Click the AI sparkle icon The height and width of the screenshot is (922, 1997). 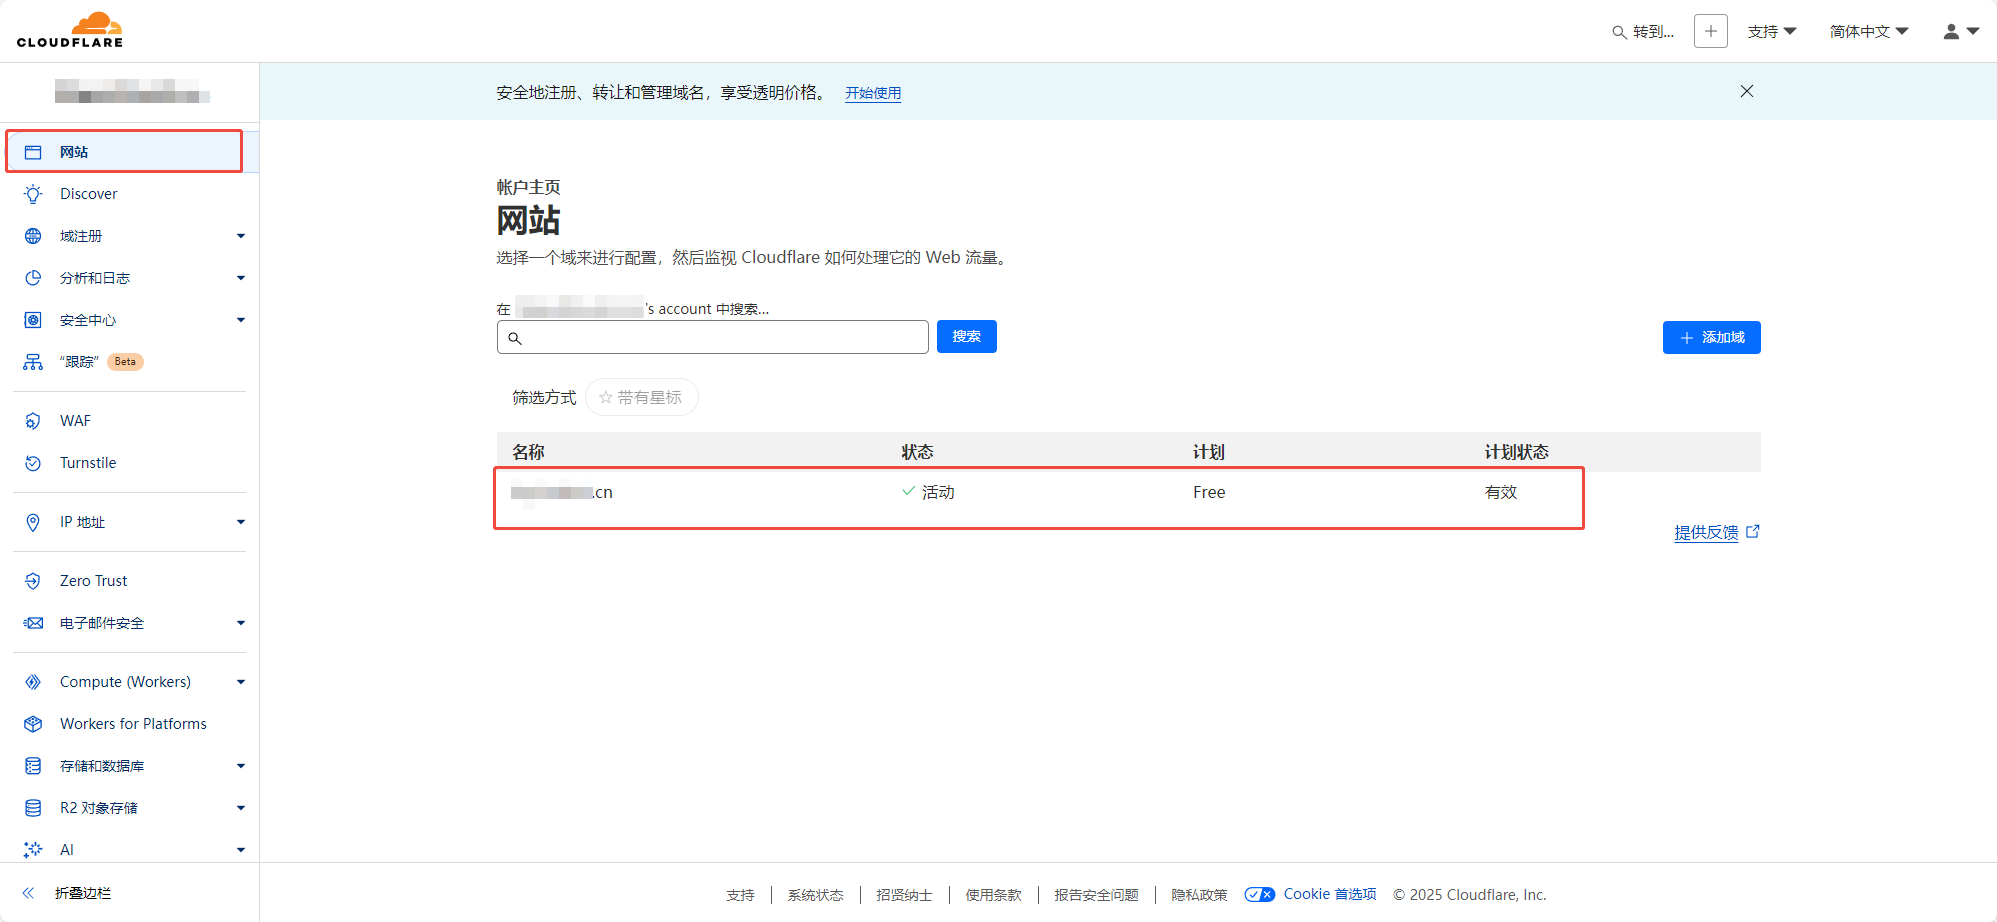33,850
